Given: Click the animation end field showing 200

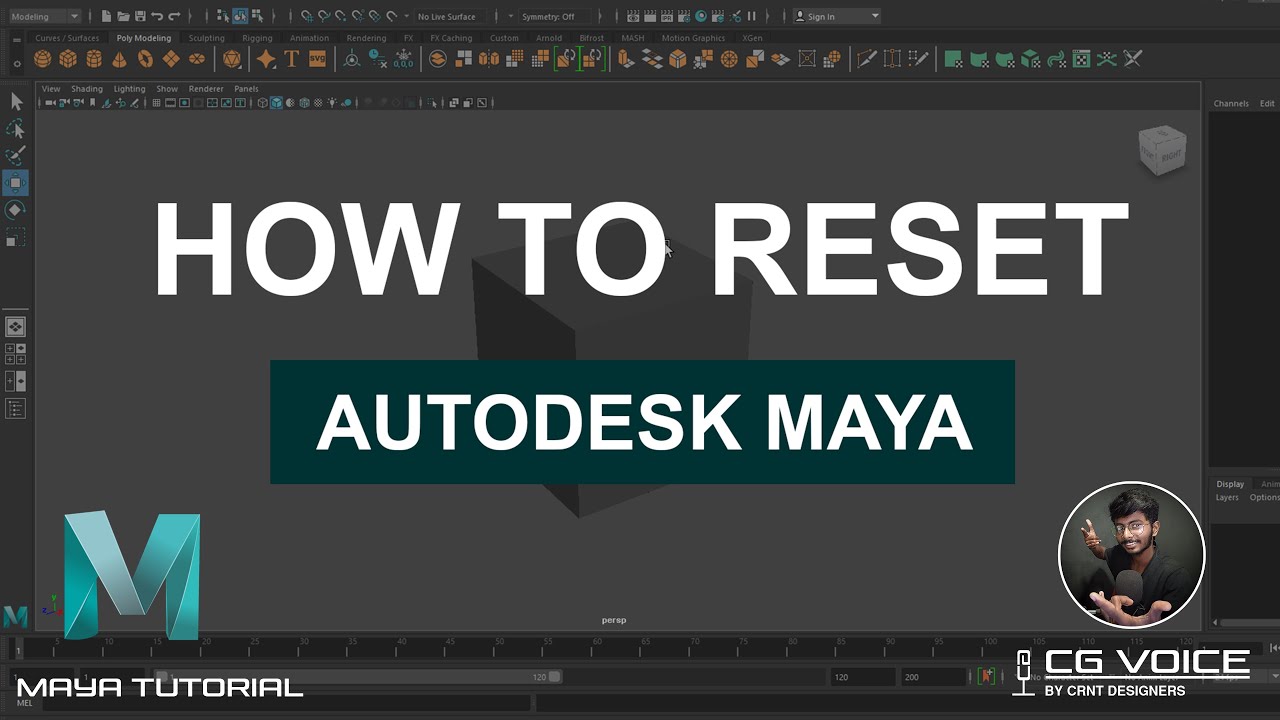Looking at the screenshot, I should (934, 677).
